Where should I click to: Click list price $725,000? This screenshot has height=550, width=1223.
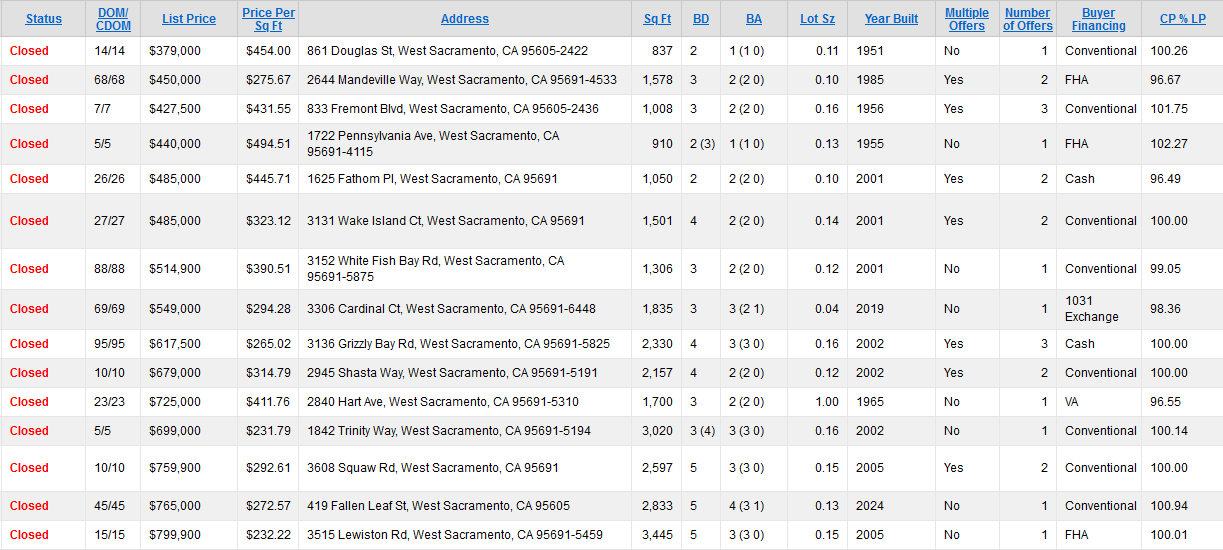tap(175, 402)
